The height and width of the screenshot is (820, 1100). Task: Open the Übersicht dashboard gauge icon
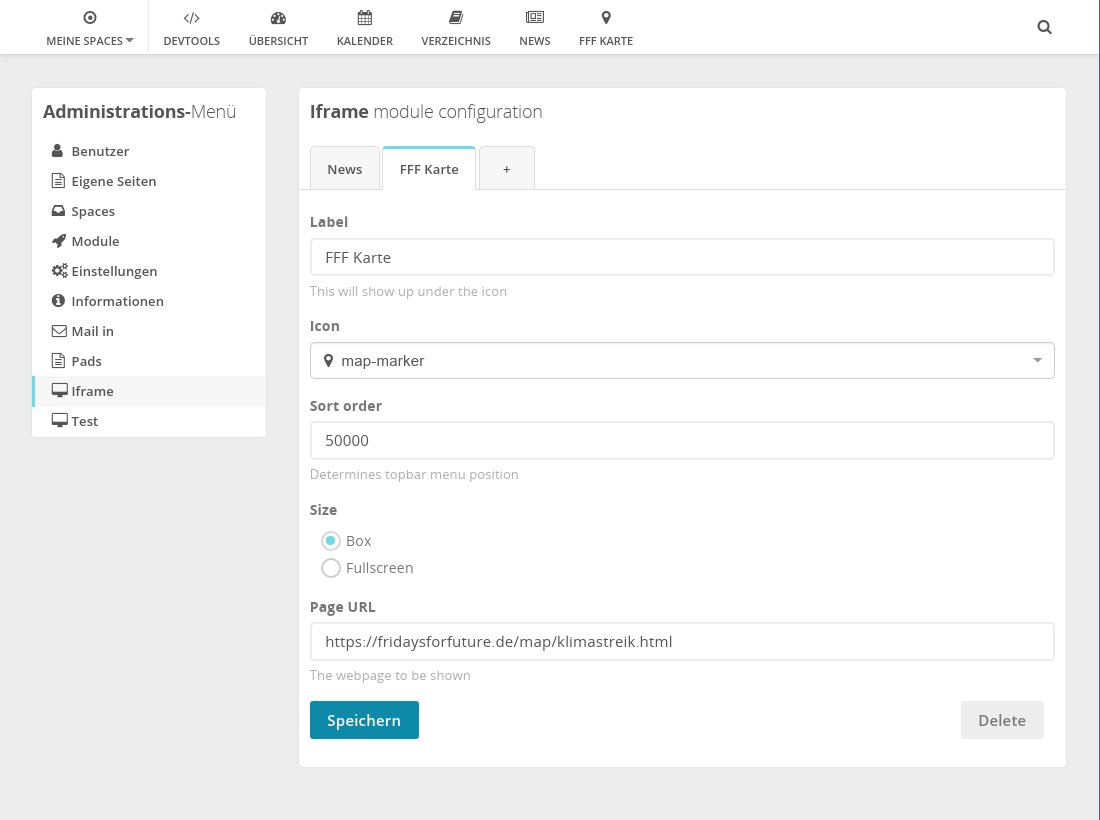click(x=279, y=18)
